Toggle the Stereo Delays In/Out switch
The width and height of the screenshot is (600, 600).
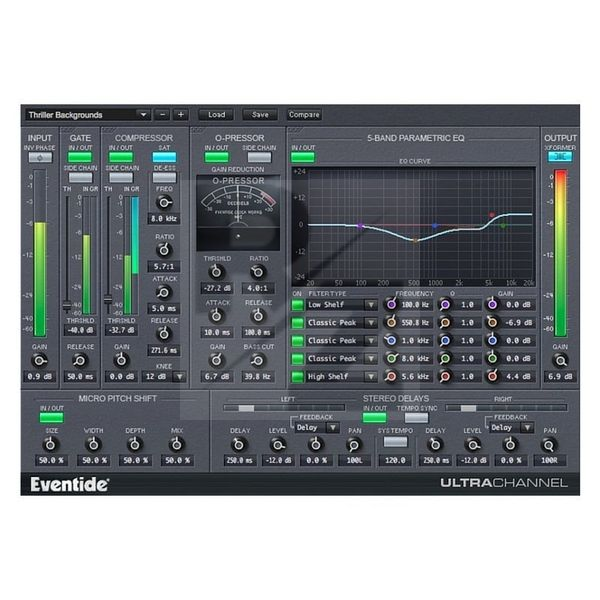374,417
